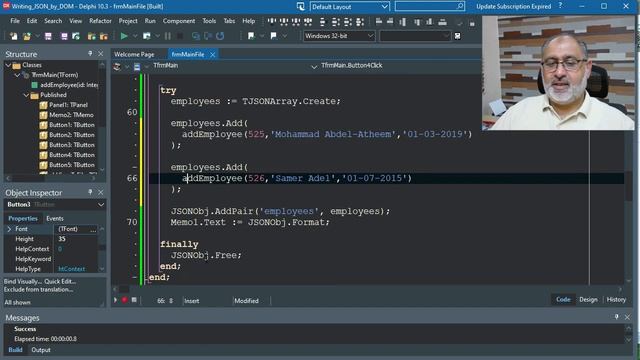Open the File menu
640x360 pixels.
pos(15,21)
